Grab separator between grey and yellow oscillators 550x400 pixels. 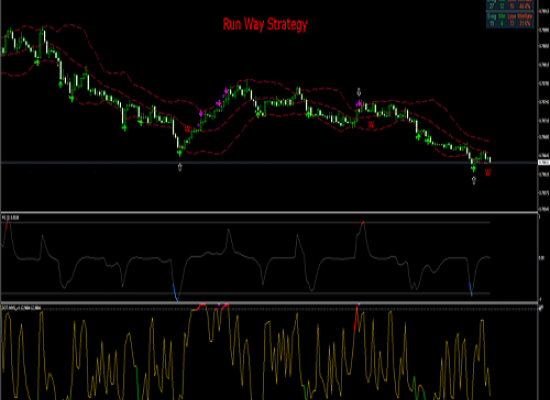coord(269,303)
